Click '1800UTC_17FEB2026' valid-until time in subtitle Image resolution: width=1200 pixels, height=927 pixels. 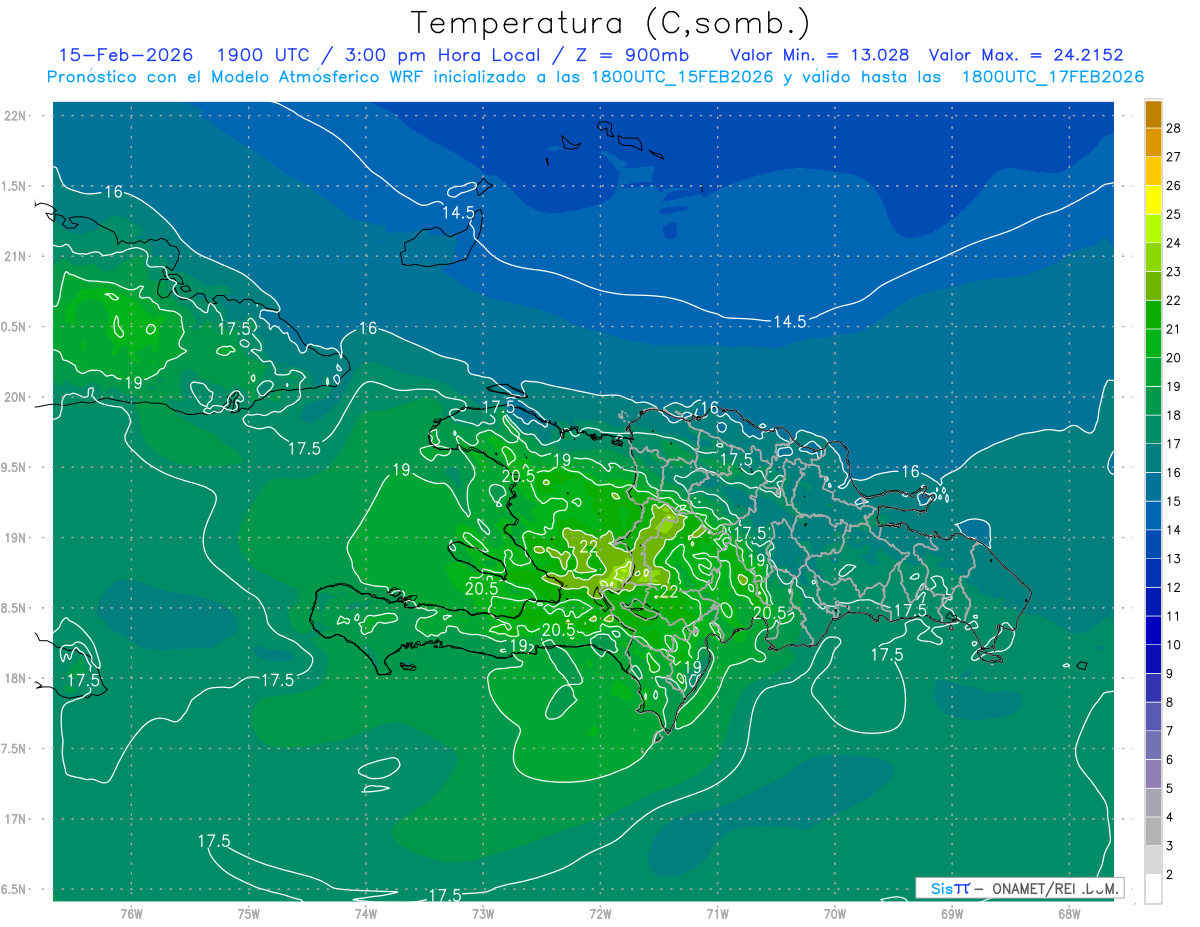click(1052, 77)
